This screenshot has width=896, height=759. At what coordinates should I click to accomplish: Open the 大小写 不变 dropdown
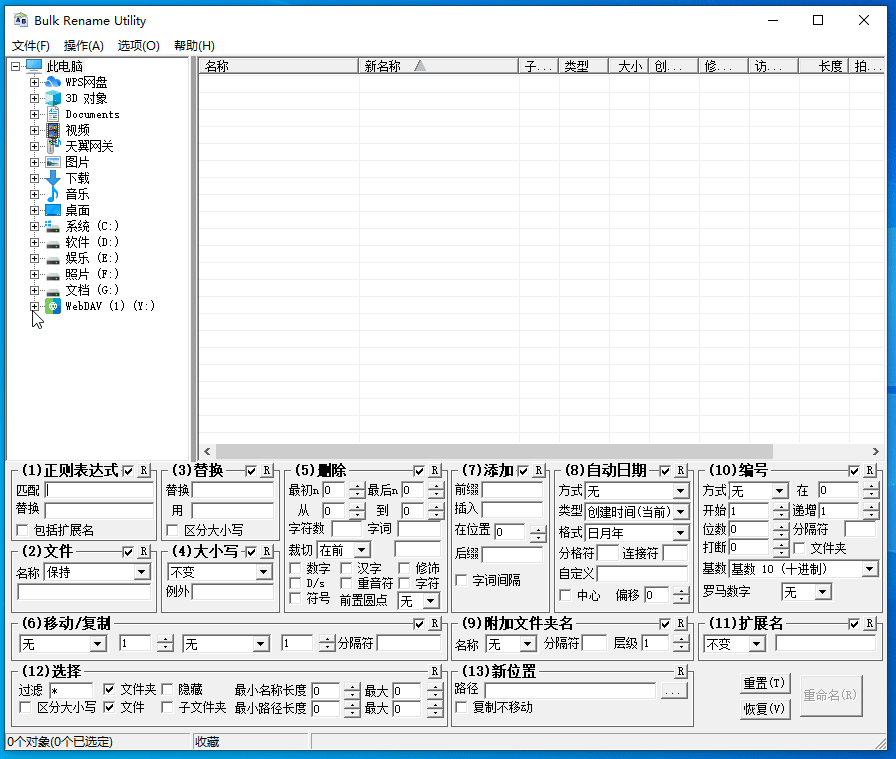click(x=263, y=572)
